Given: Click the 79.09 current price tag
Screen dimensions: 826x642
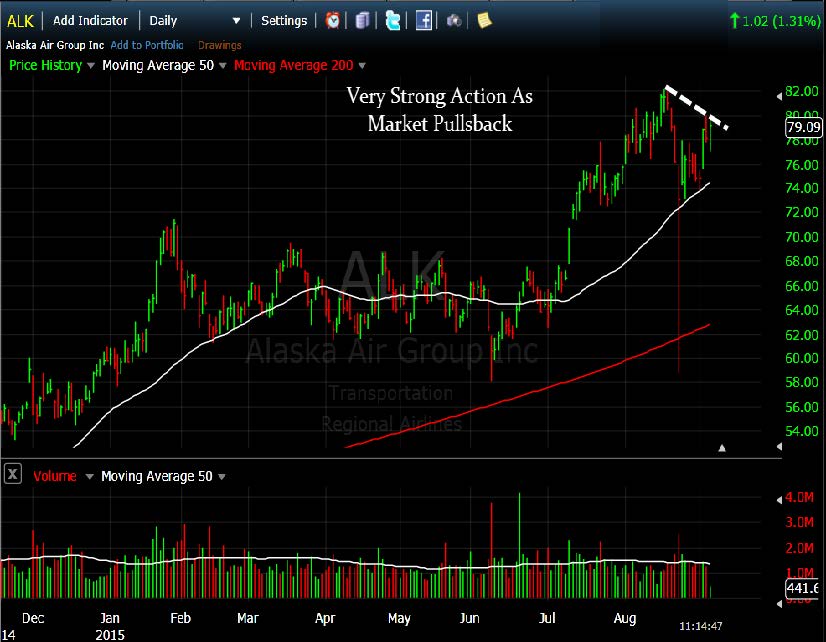Looking at the screenshot, I should click(804, 127).
